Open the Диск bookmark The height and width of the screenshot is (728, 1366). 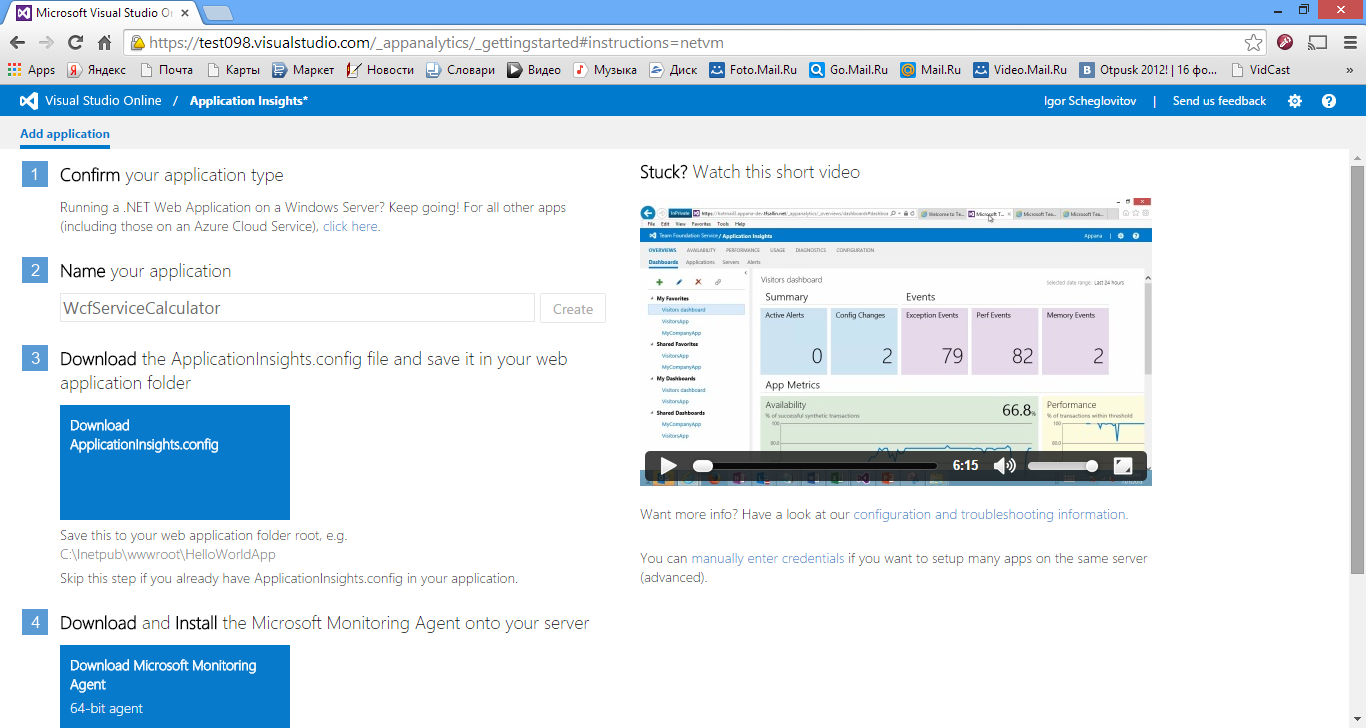[x=673, y=70]
